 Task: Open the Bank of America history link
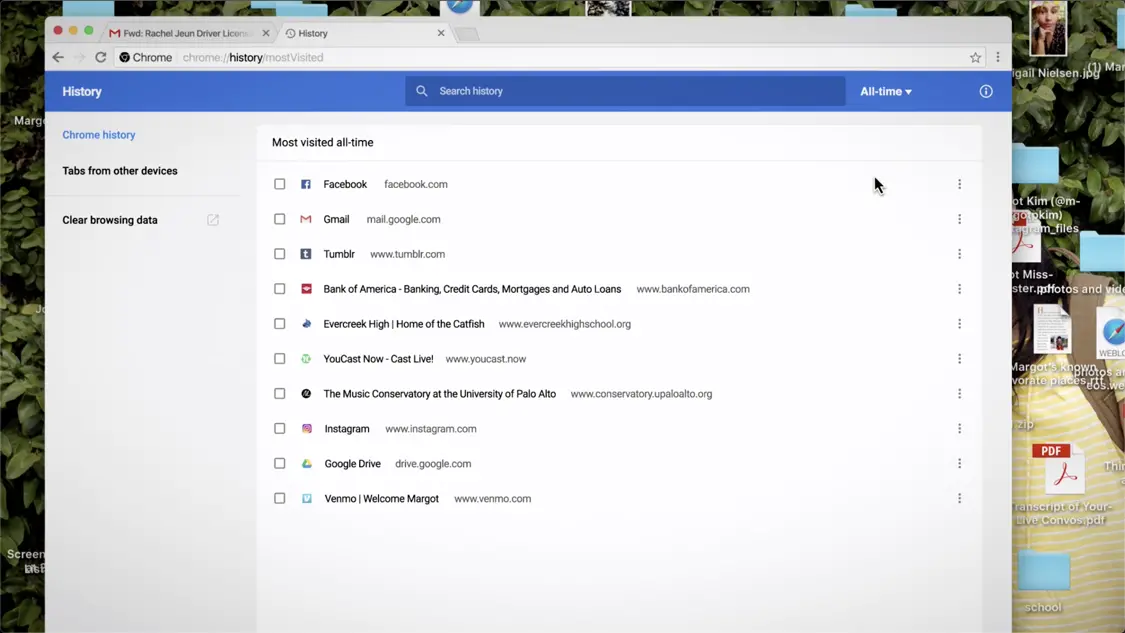pos(472,289)
